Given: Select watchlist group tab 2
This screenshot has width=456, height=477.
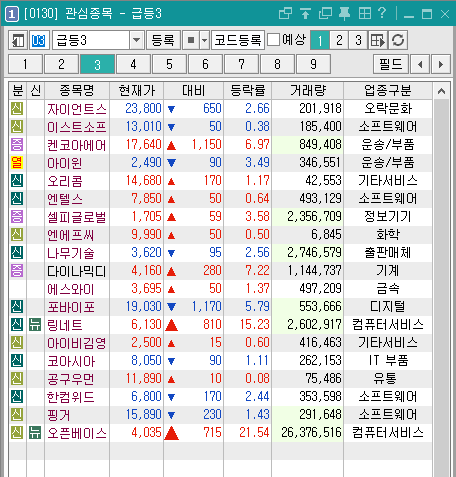Looking at the screenshot, I should (61, 64).
